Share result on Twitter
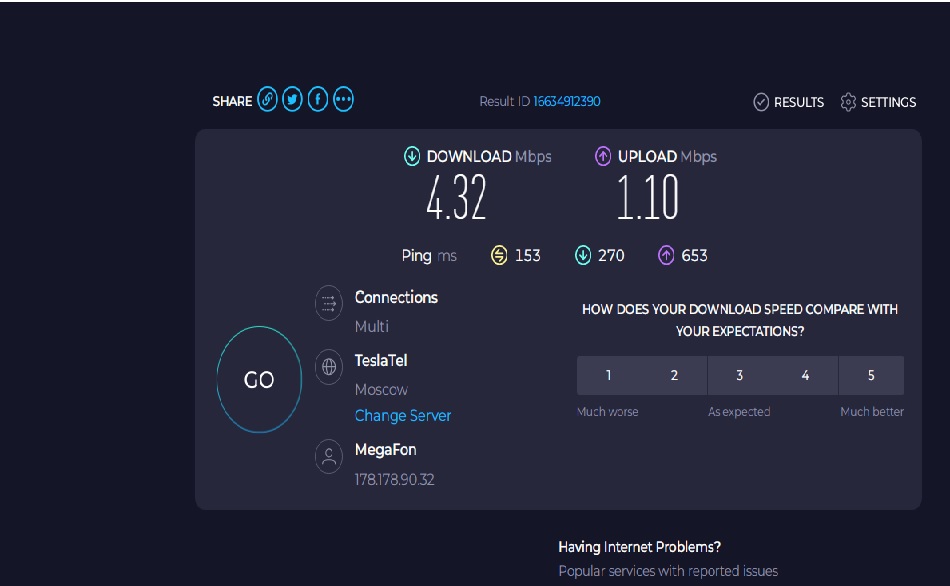Image resolution: width=950 pixels, height=586 pixels. tap(293, 99)
